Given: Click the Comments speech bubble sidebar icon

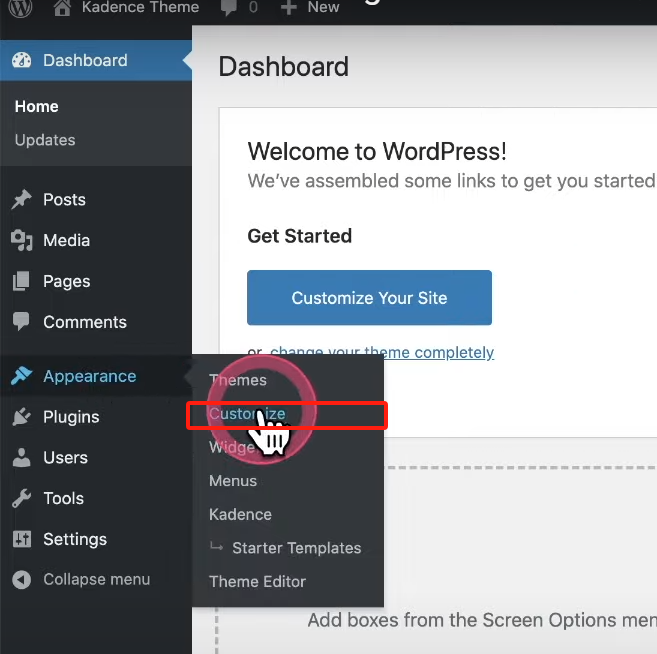Looking at the screenshot, I should pyautogui.click(x=21, y=321).
